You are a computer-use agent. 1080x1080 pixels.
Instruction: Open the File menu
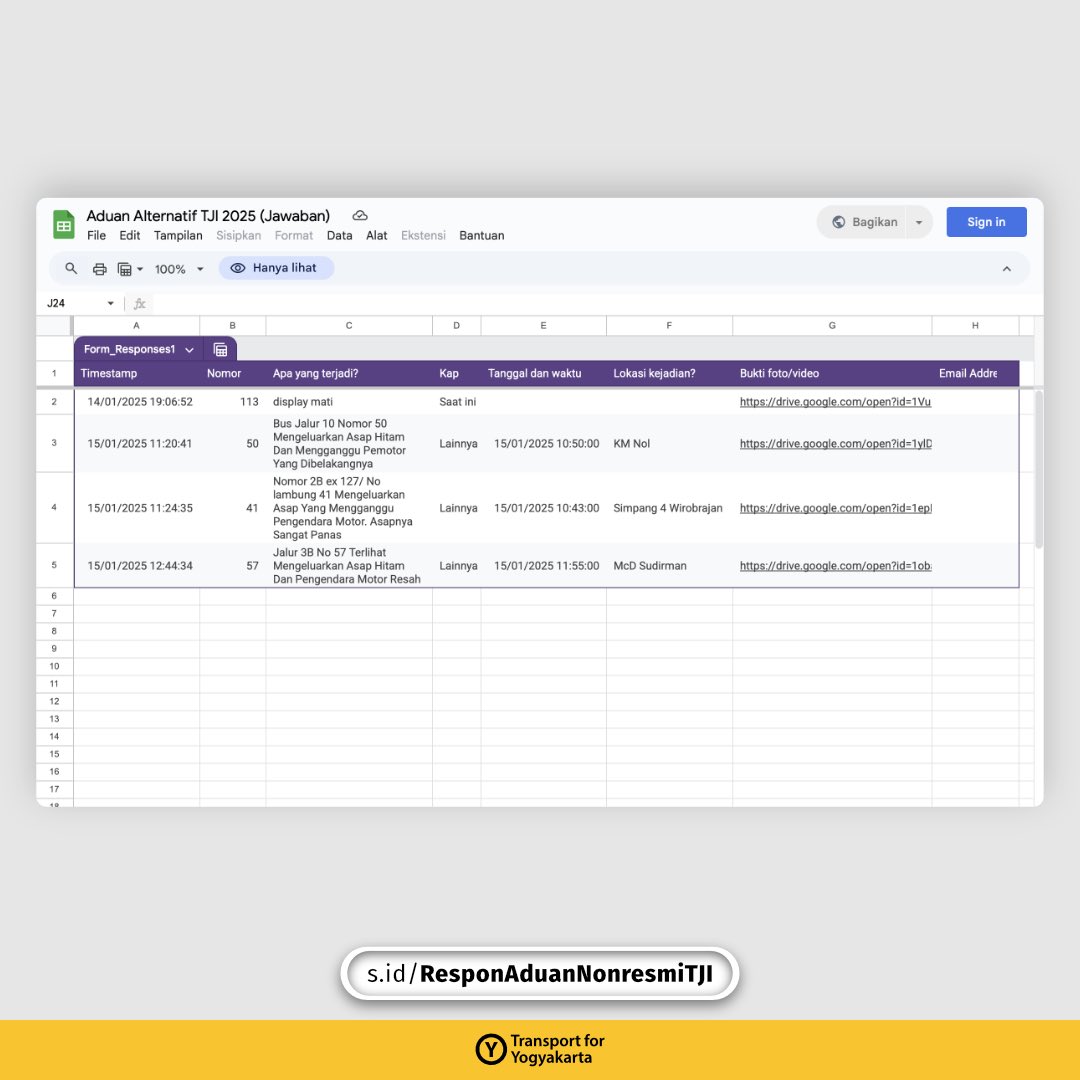click(x=96, y=236)
